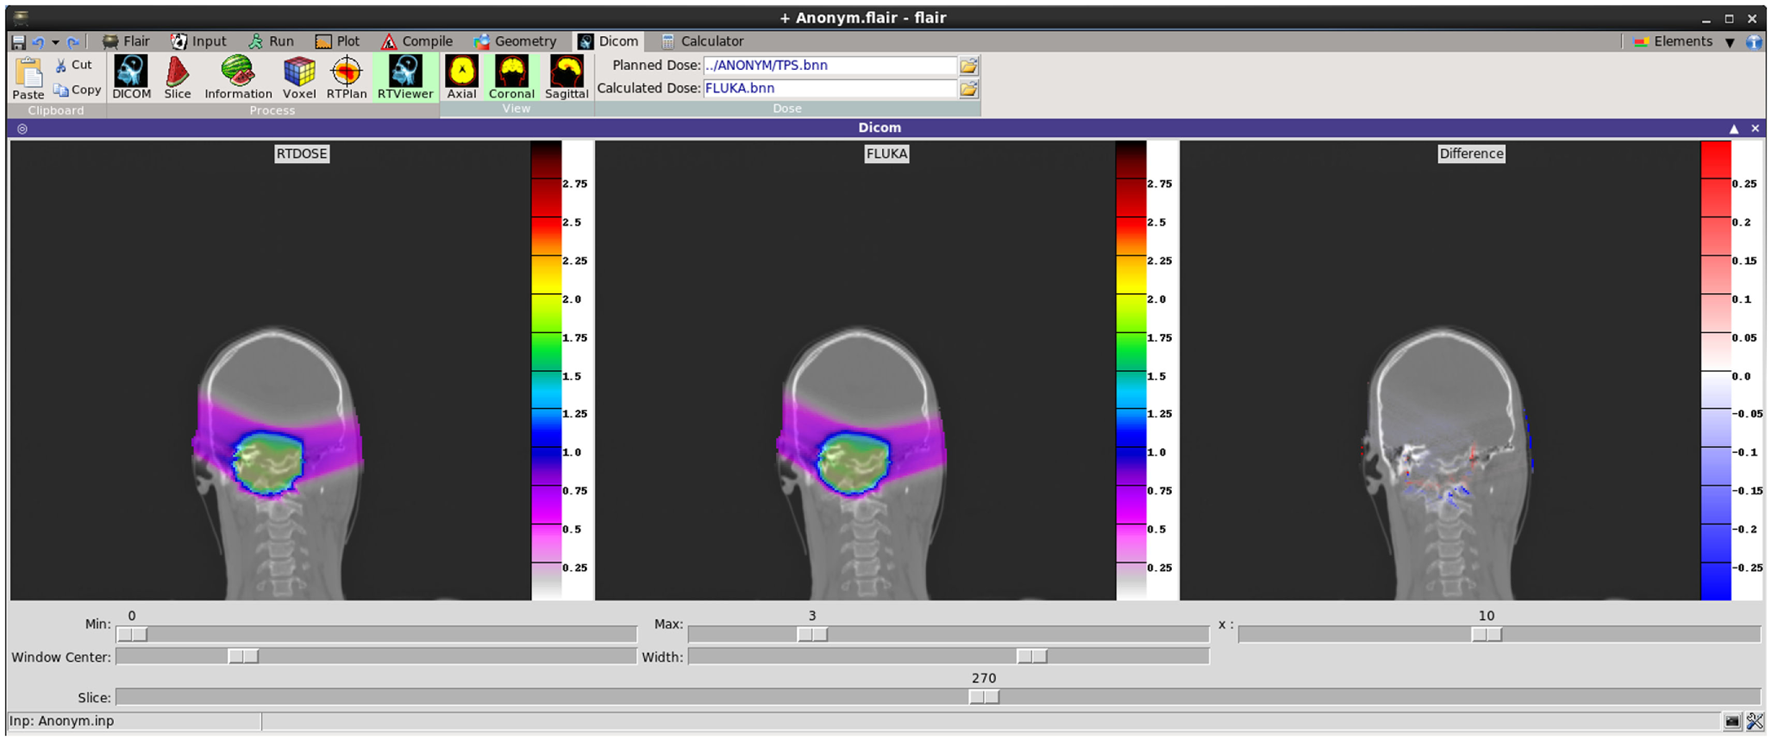Select the Slice watermelon icon
Image resolution: width=1772 pixels, height=741 pixels.
pos(177,77)
